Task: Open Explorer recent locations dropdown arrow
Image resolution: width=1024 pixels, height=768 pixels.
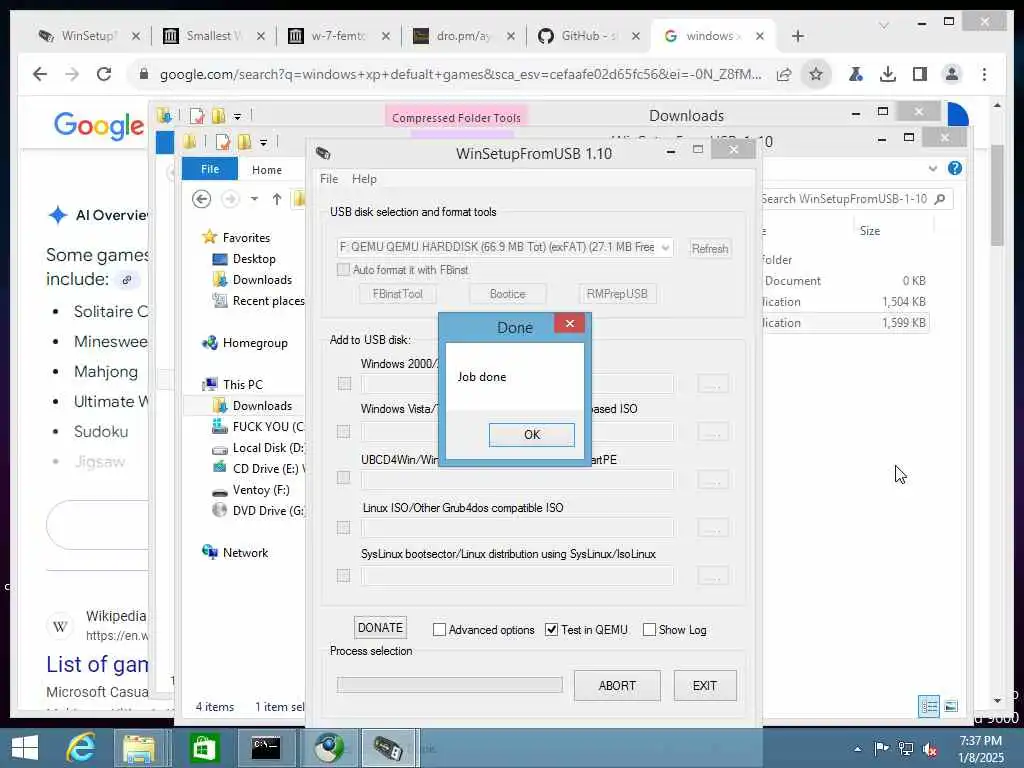Action: coord(254,199)
